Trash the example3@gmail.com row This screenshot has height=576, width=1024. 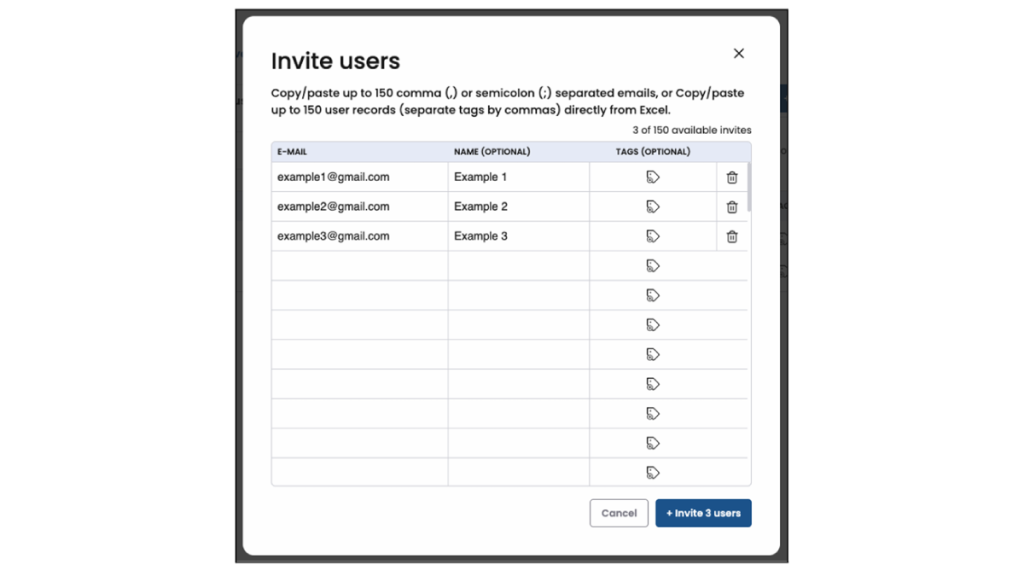point(732,237)
